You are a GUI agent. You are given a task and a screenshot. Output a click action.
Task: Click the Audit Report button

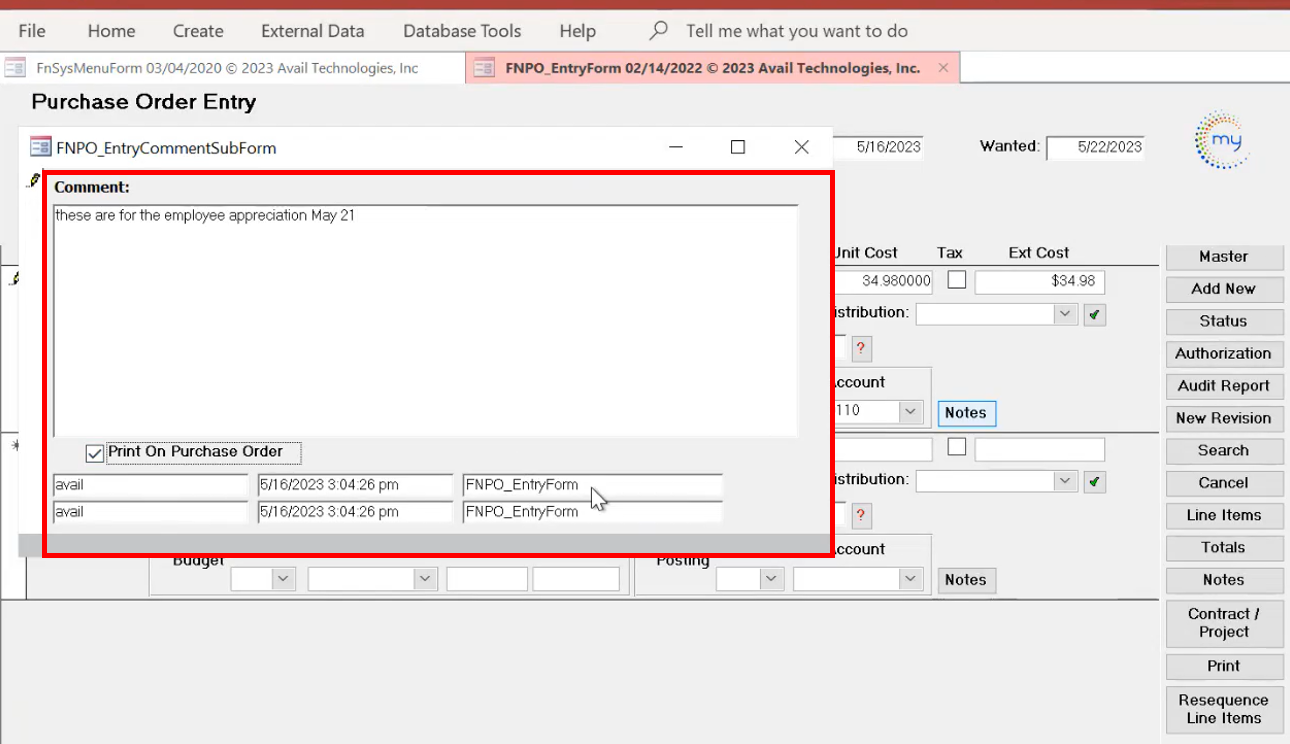(x=1223, y=386)
